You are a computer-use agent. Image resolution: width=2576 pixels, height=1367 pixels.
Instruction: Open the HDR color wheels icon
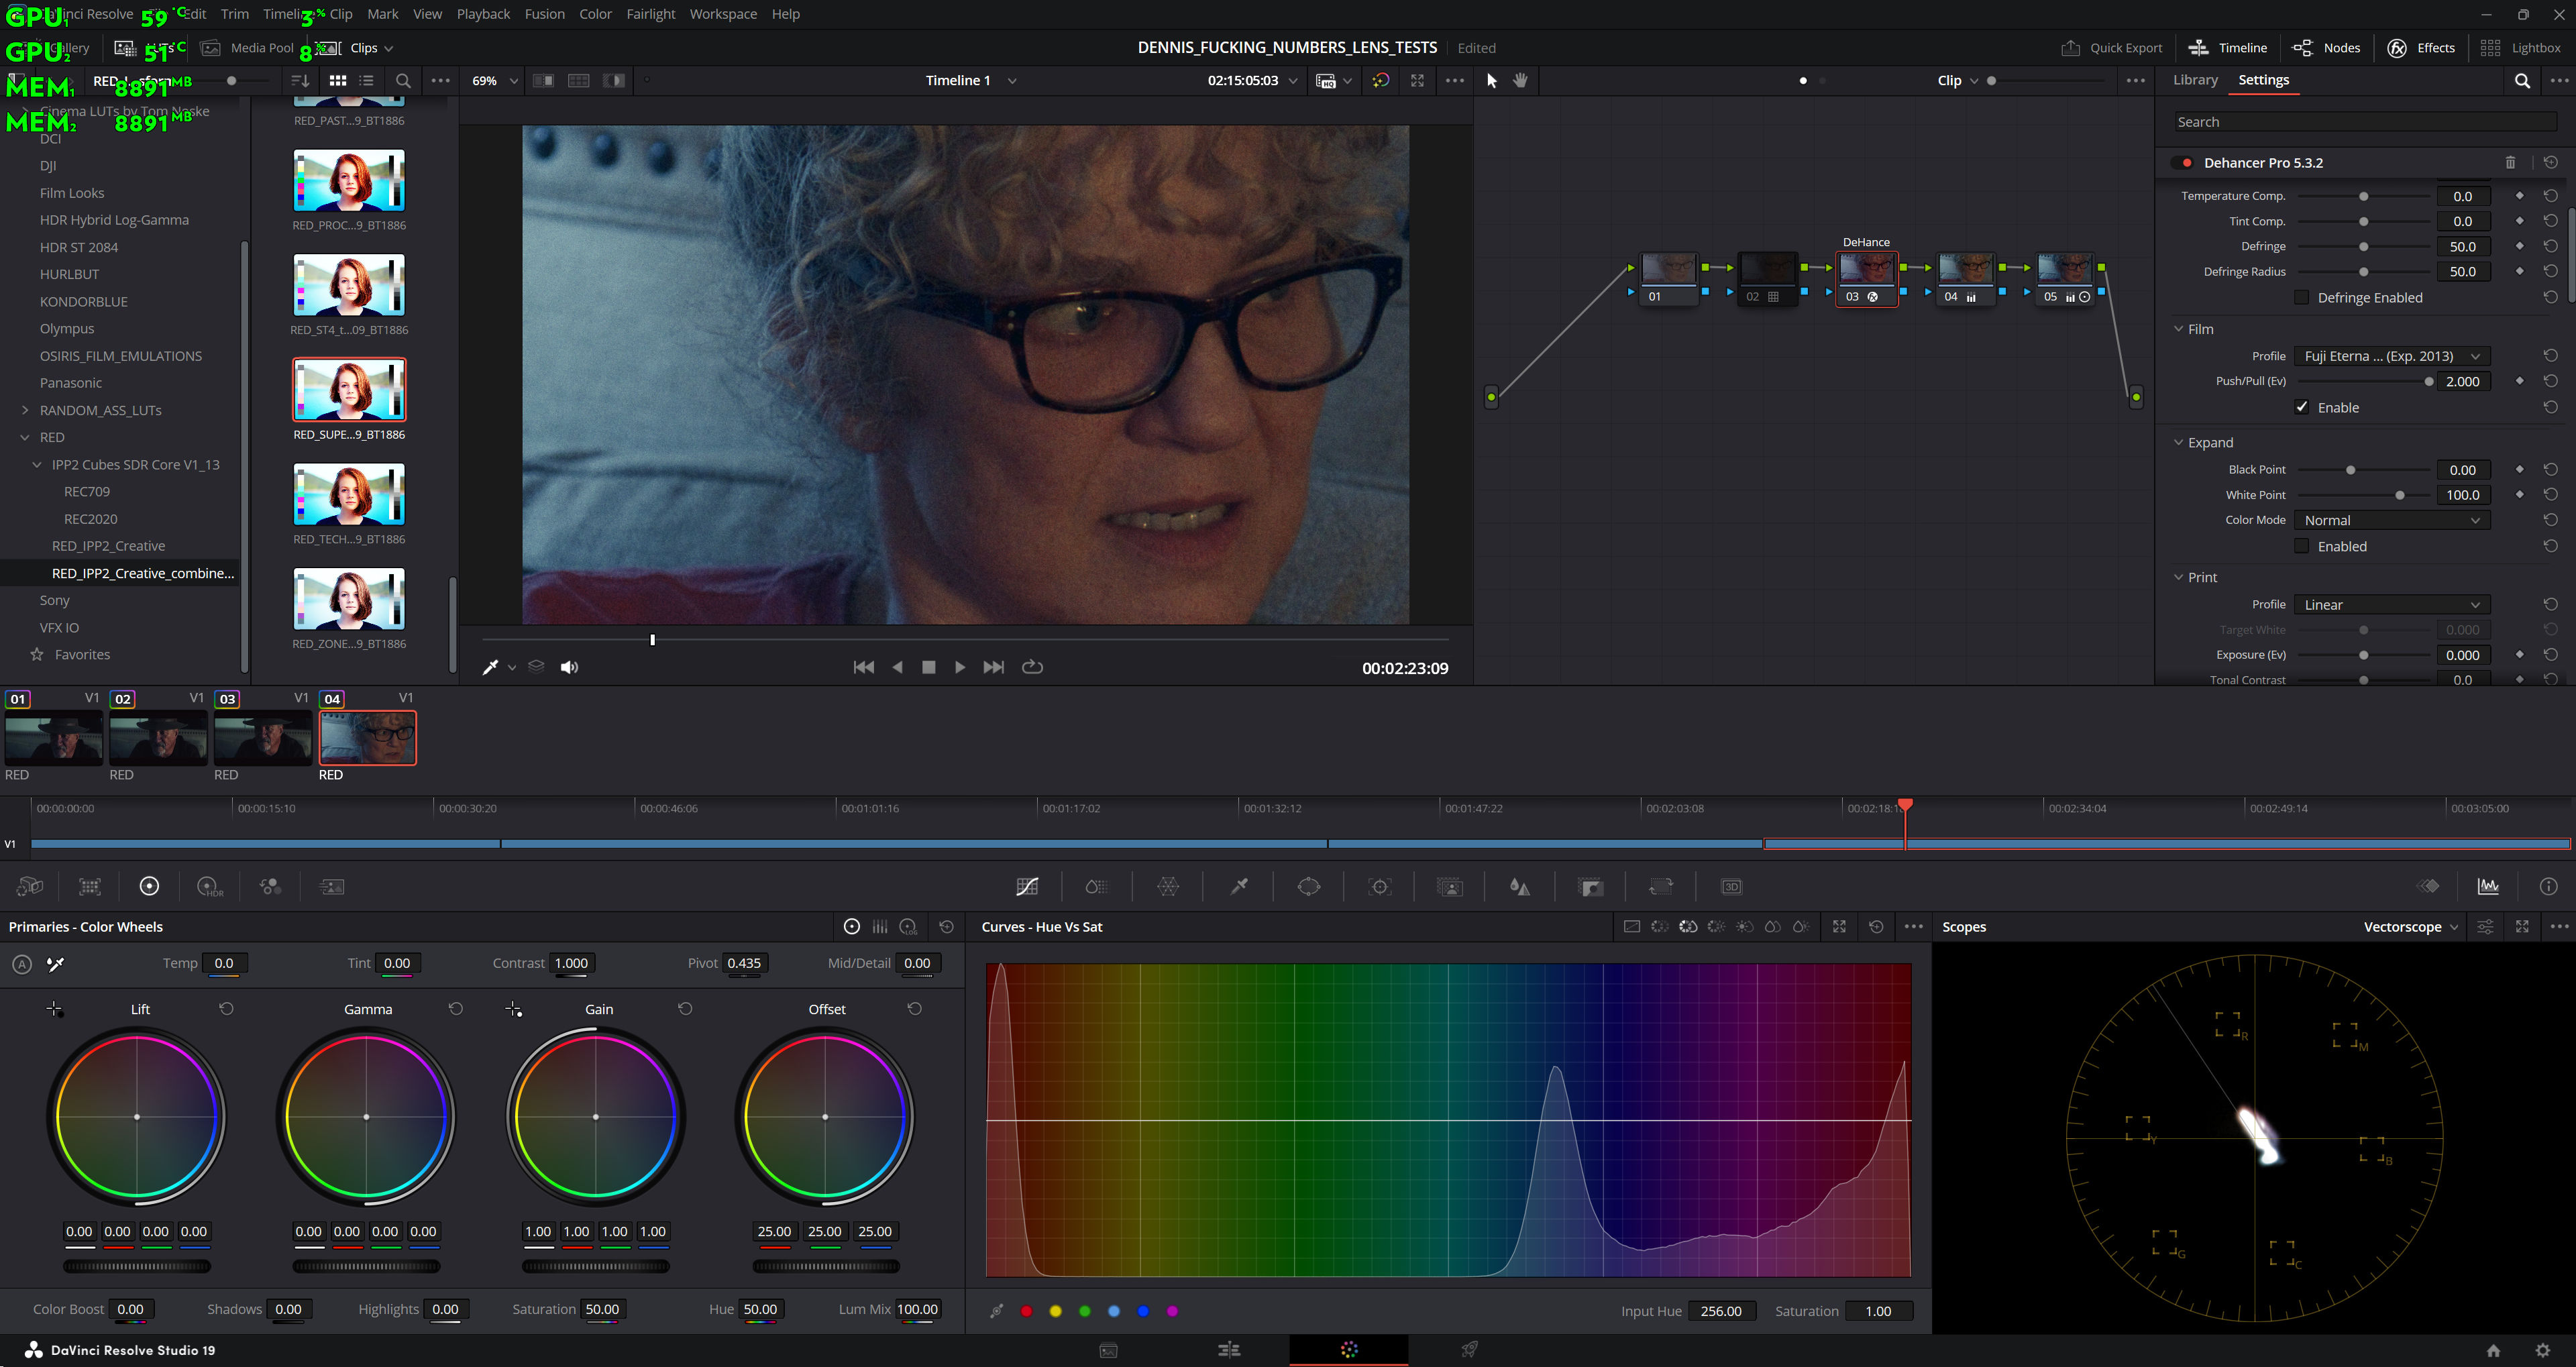[x=209, y=887]
